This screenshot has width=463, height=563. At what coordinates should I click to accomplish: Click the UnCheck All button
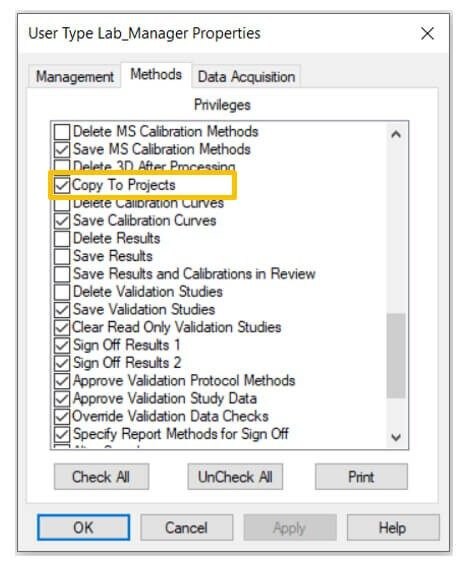(235, 477)
